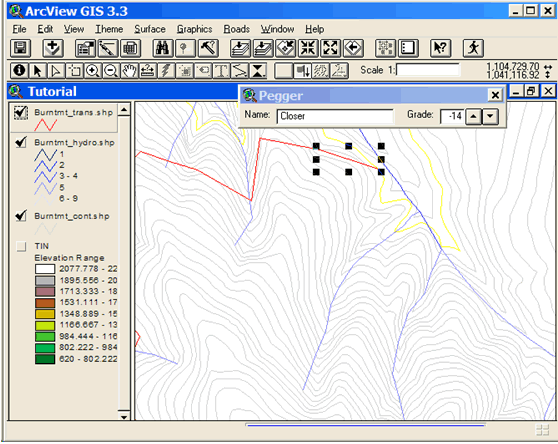Screen dimensions: 558x444
Task: Select the Identify info tool
Action: (19, 70)
